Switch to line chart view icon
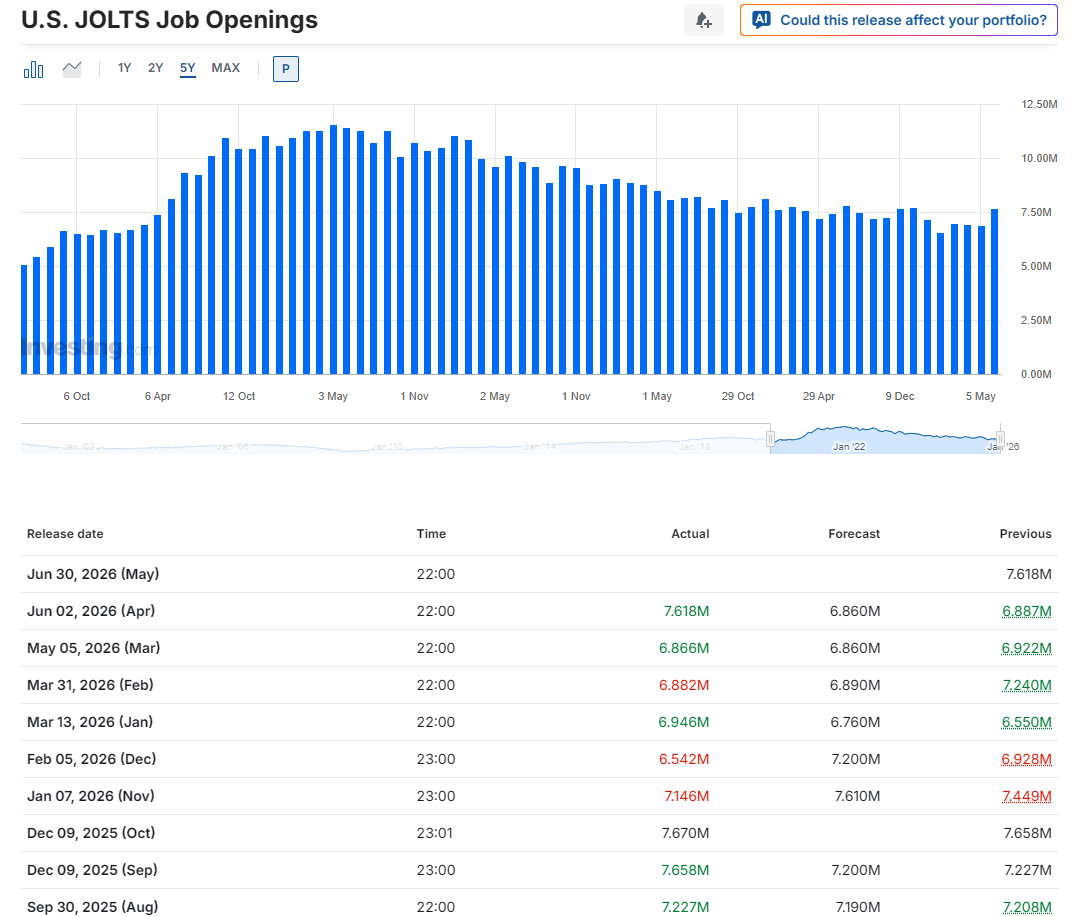This screenshot has height=917, width=1080. (x=72, y=69)
